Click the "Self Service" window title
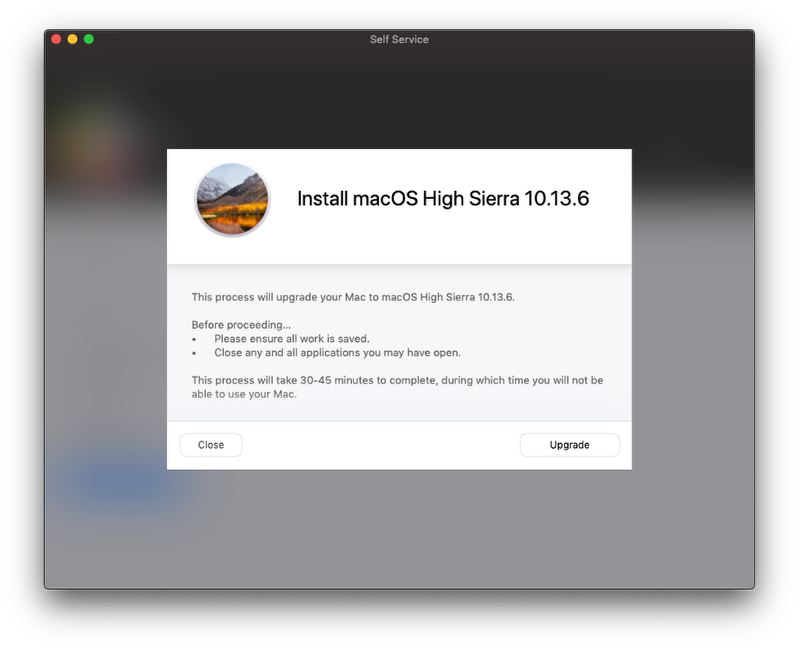 click(399, 39)
